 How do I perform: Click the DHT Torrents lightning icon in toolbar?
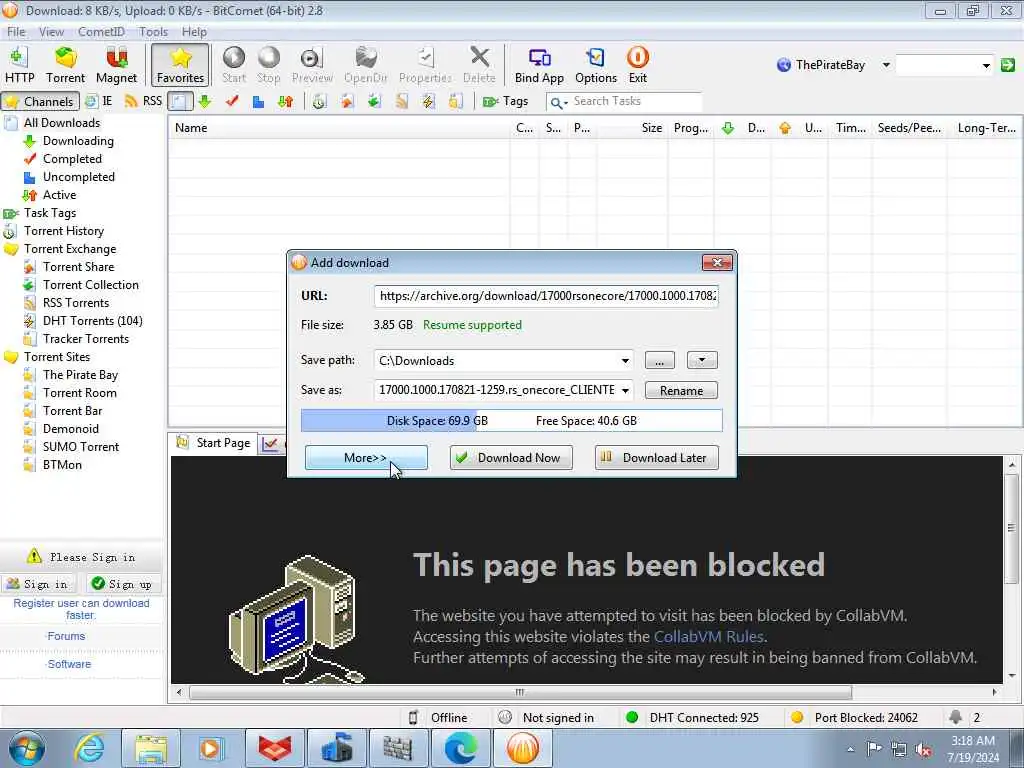click(428, 101)
